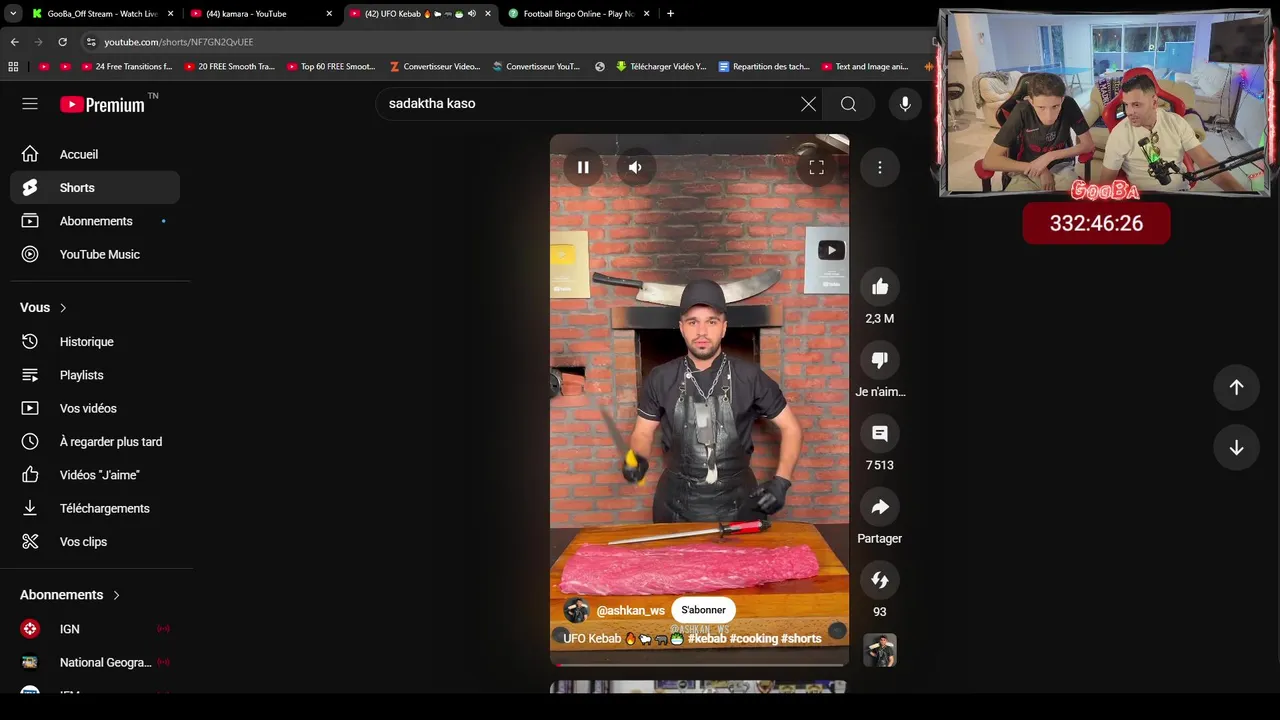Image resolution: width=1280 pixels, height=720 pixels.
Task: Close the GooBa_Off Stream tab
Action: coord(171,14)
